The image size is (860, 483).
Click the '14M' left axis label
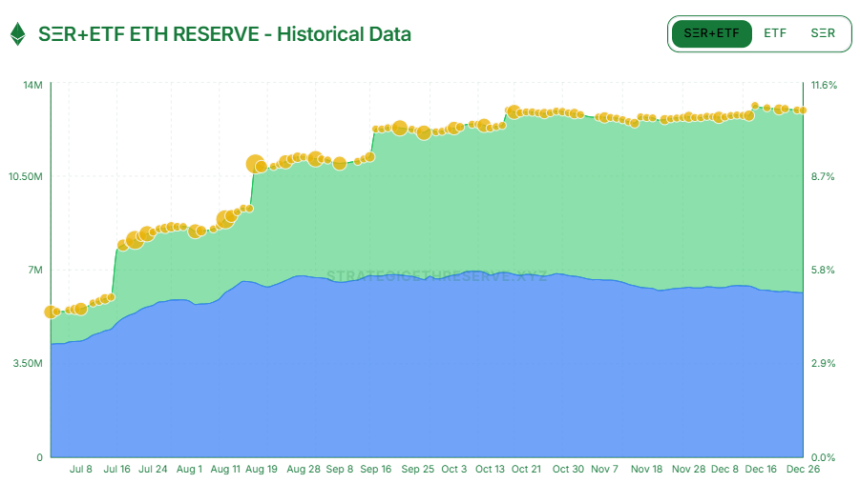32,84
